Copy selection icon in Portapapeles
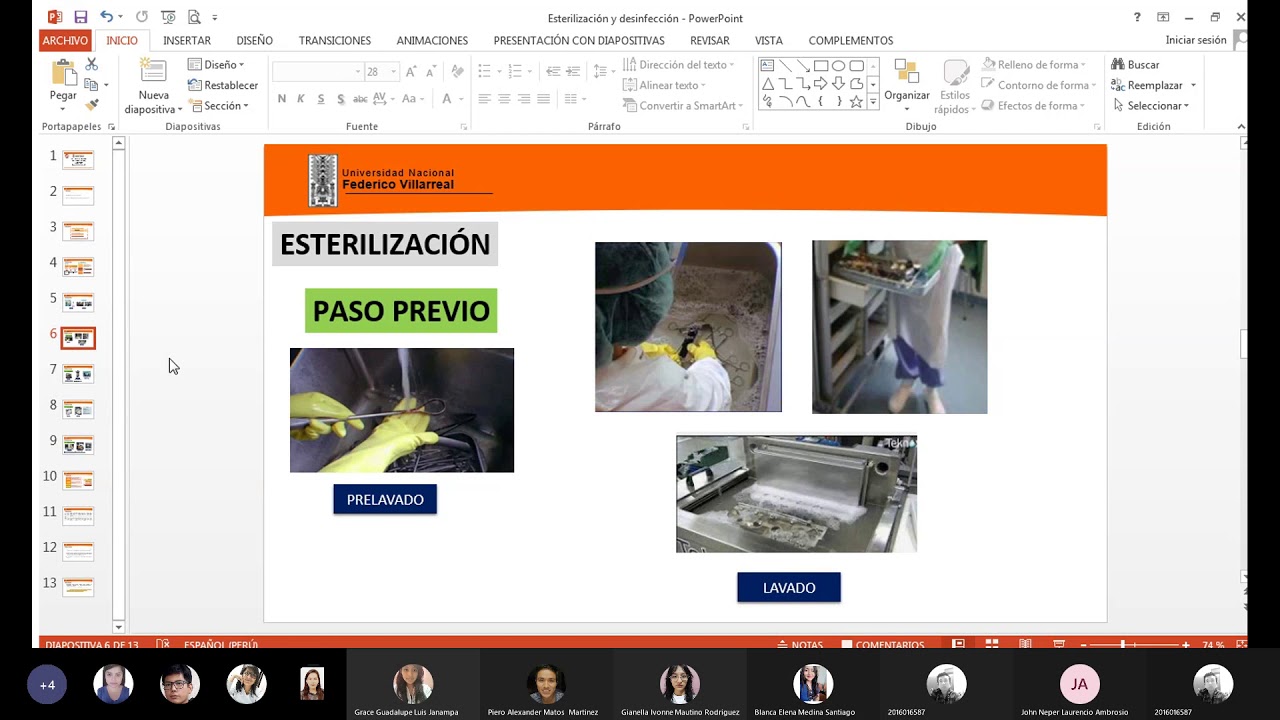Image resolution: width=1280 pixels, height=720 pixels. tap(92, 85)
